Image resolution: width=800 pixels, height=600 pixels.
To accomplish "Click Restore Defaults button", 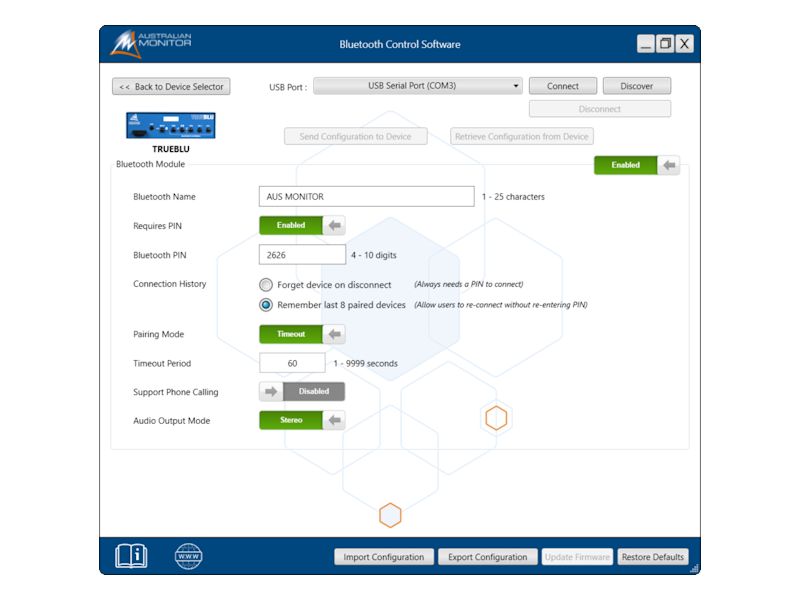I will [652, 557].
